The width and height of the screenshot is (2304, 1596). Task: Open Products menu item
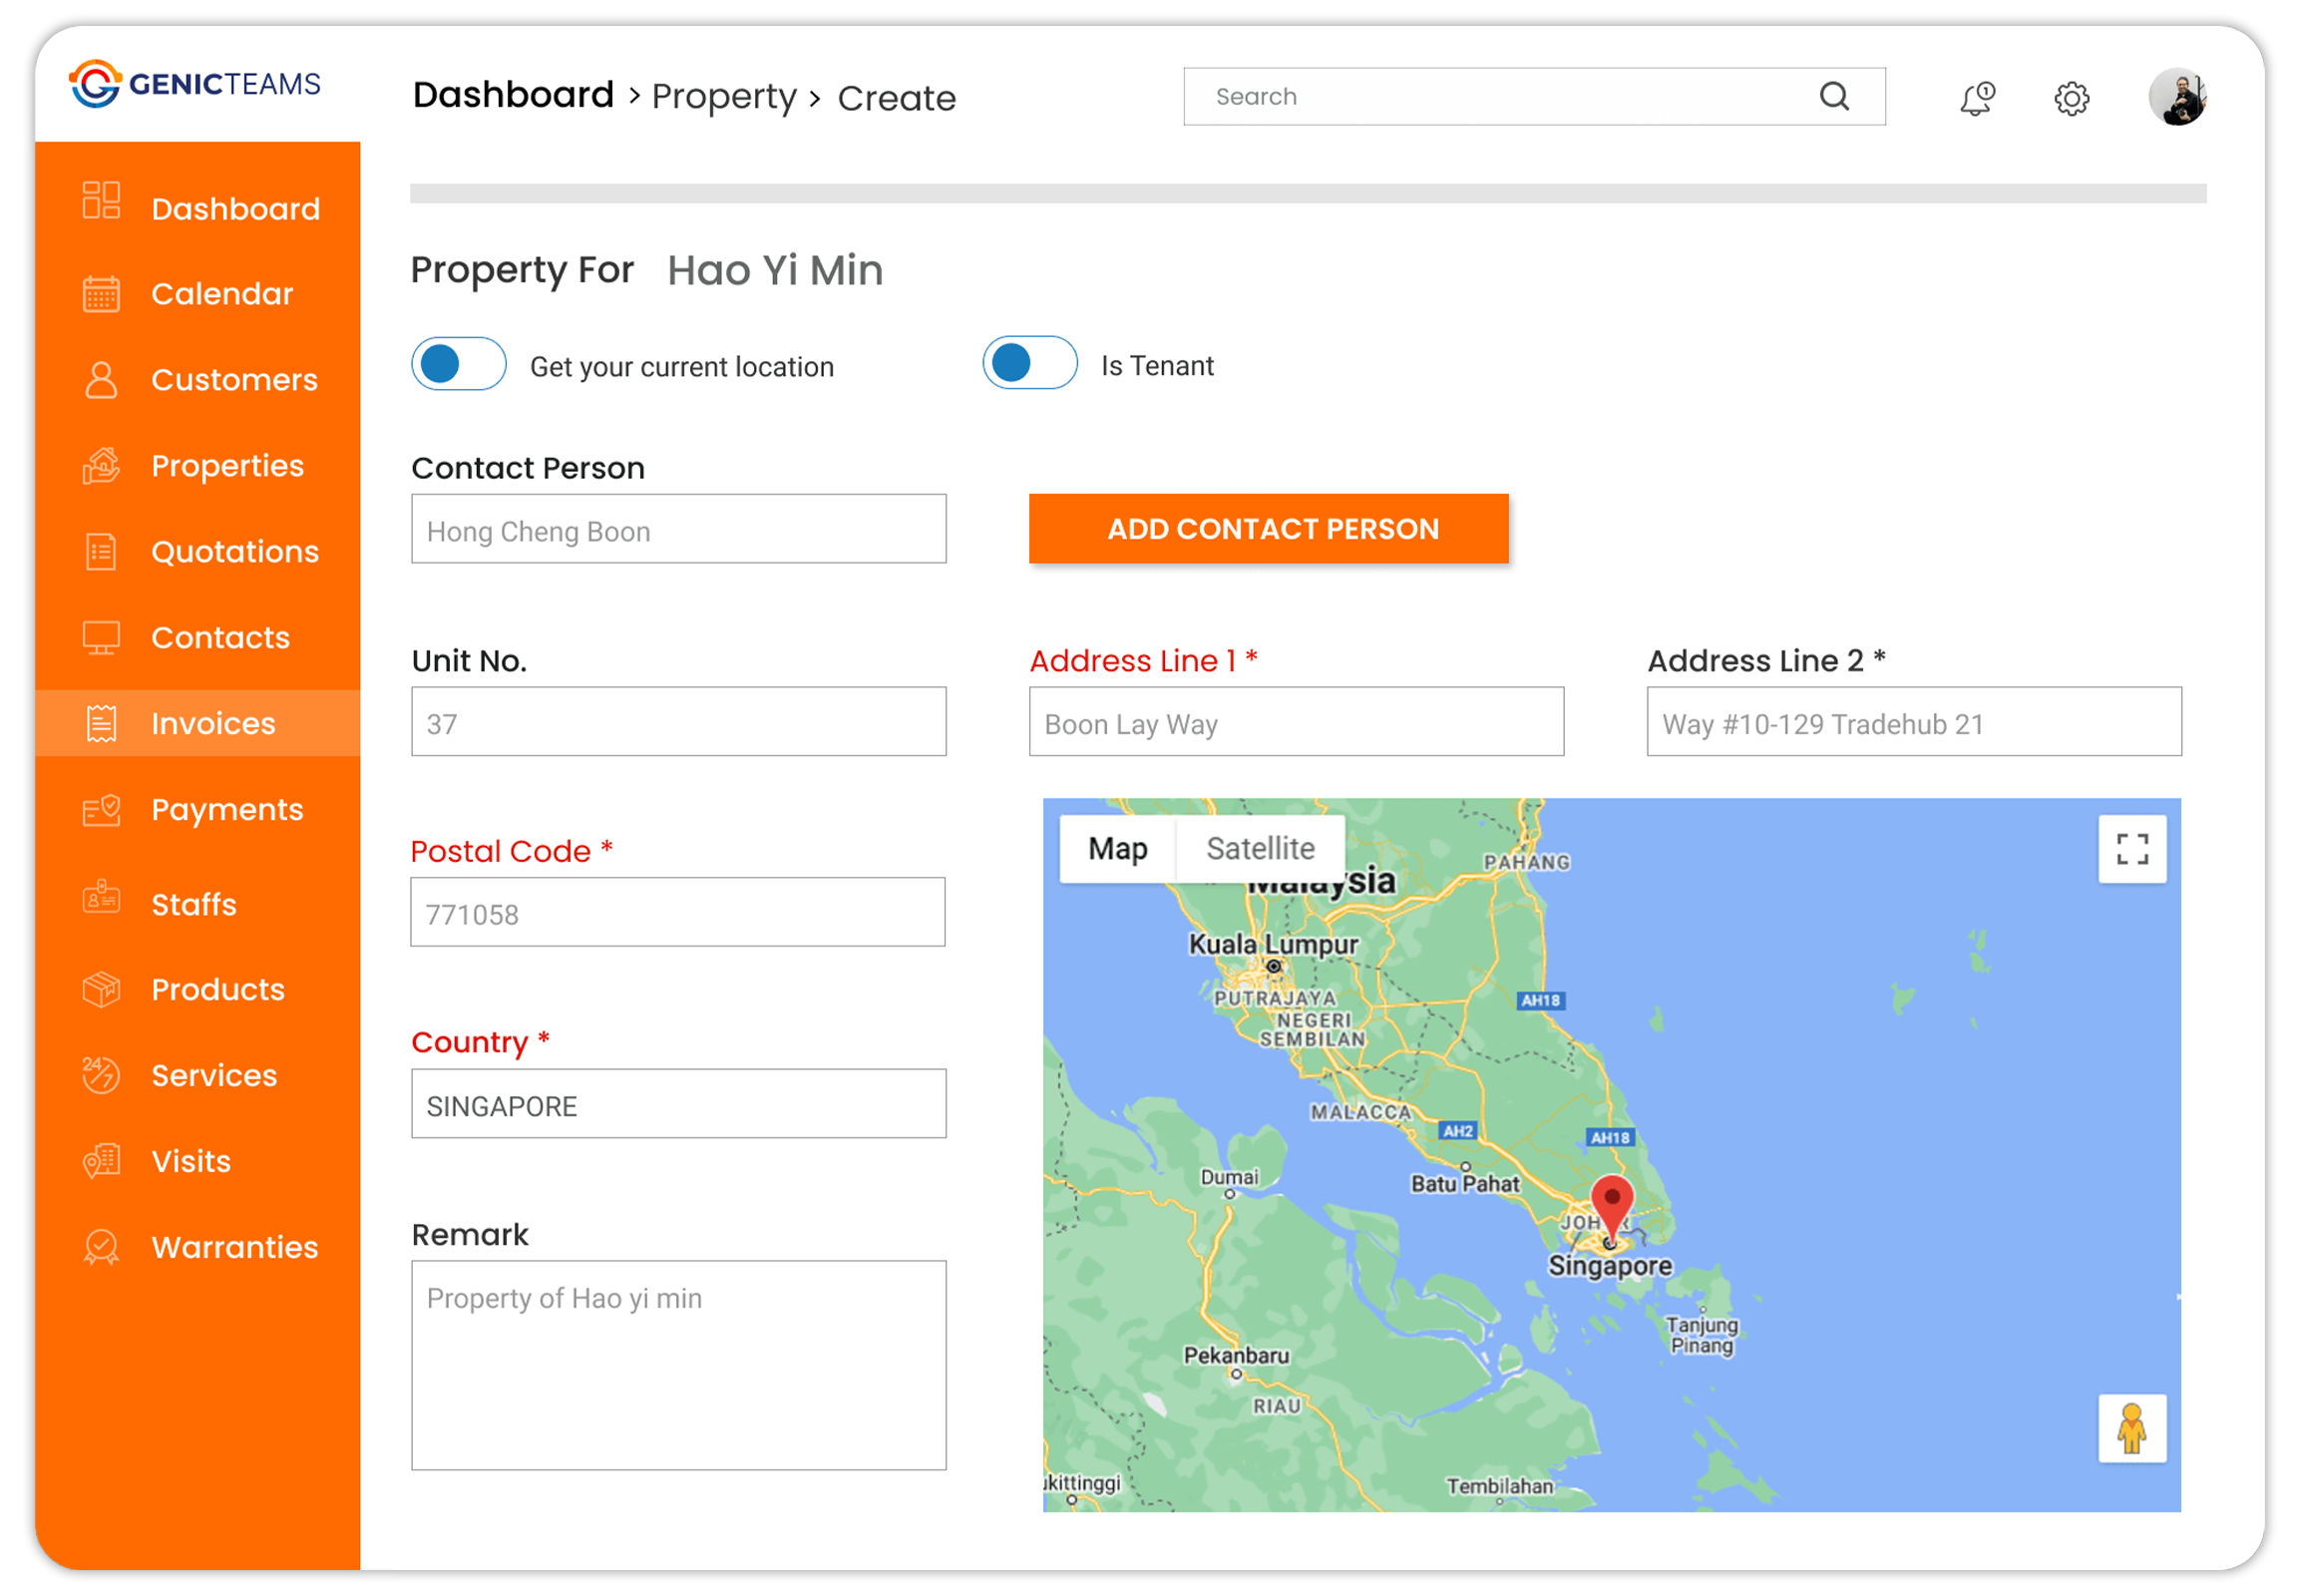[198, 990]
